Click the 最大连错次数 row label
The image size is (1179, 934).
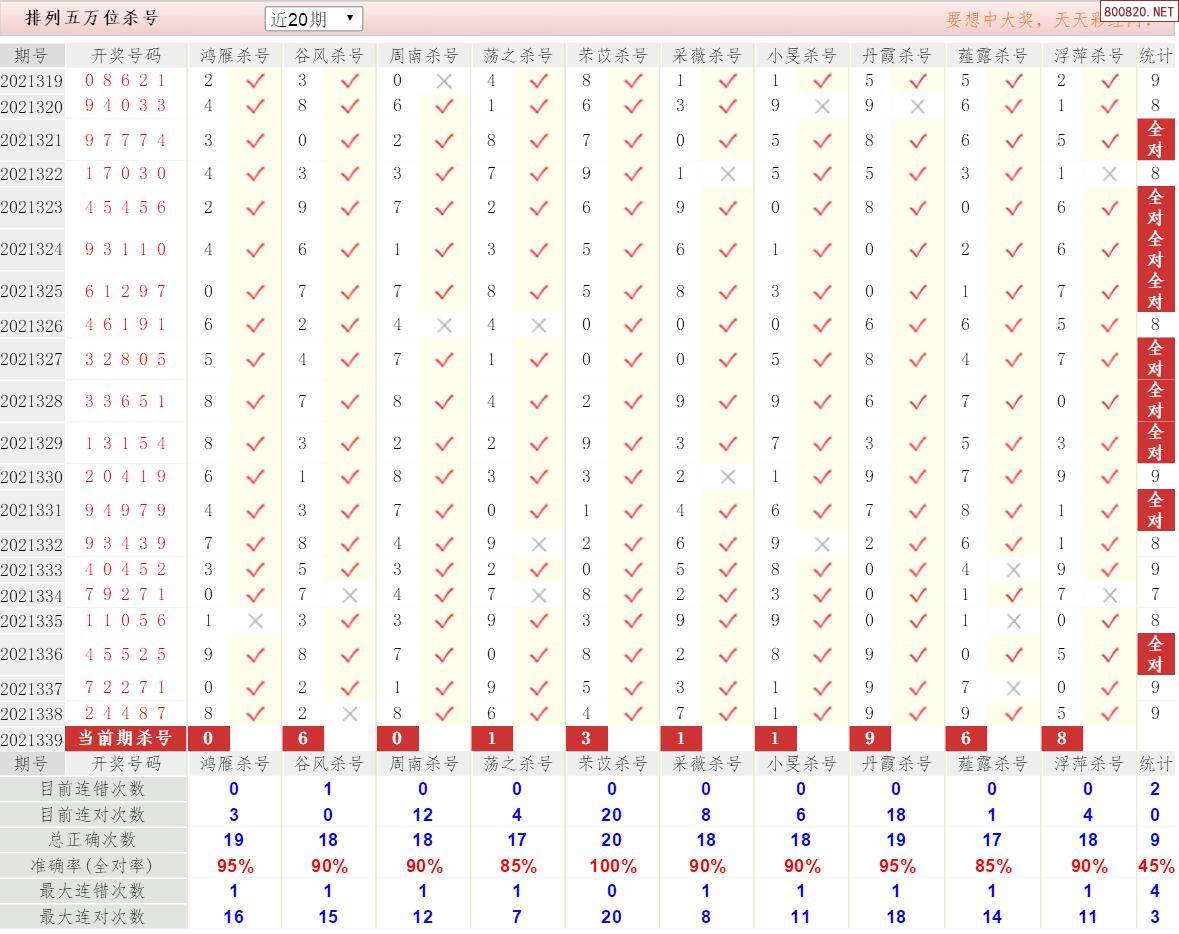pyautogui.click(x=92, y=891)
